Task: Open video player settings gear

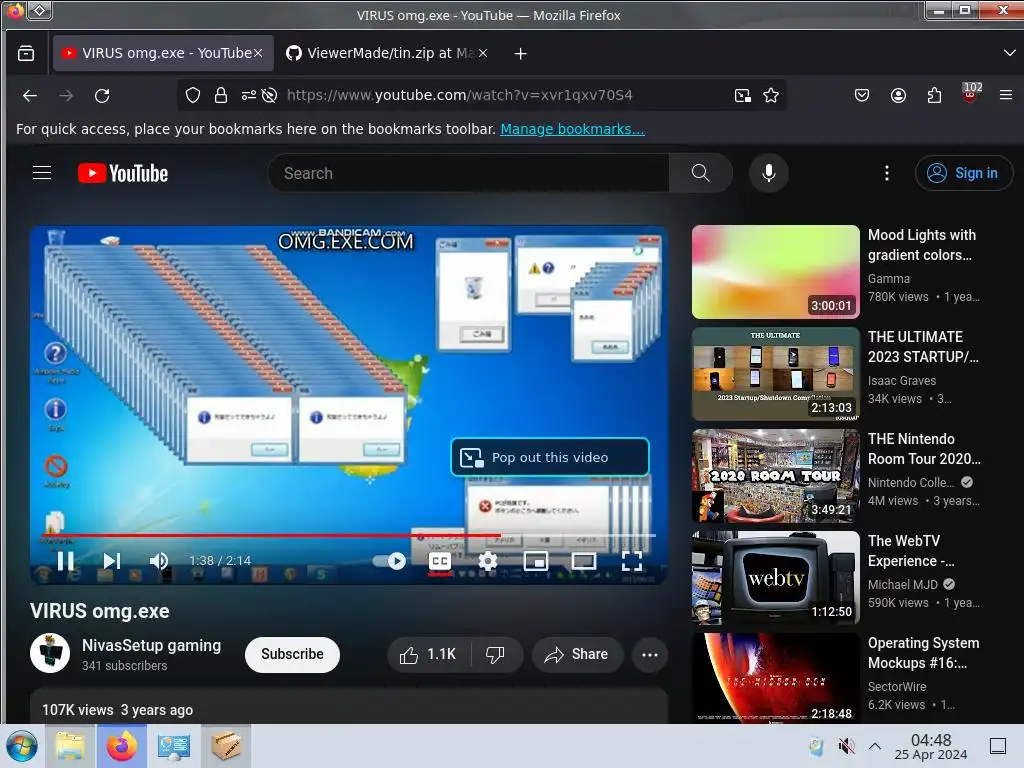Action: click(488, 561)
